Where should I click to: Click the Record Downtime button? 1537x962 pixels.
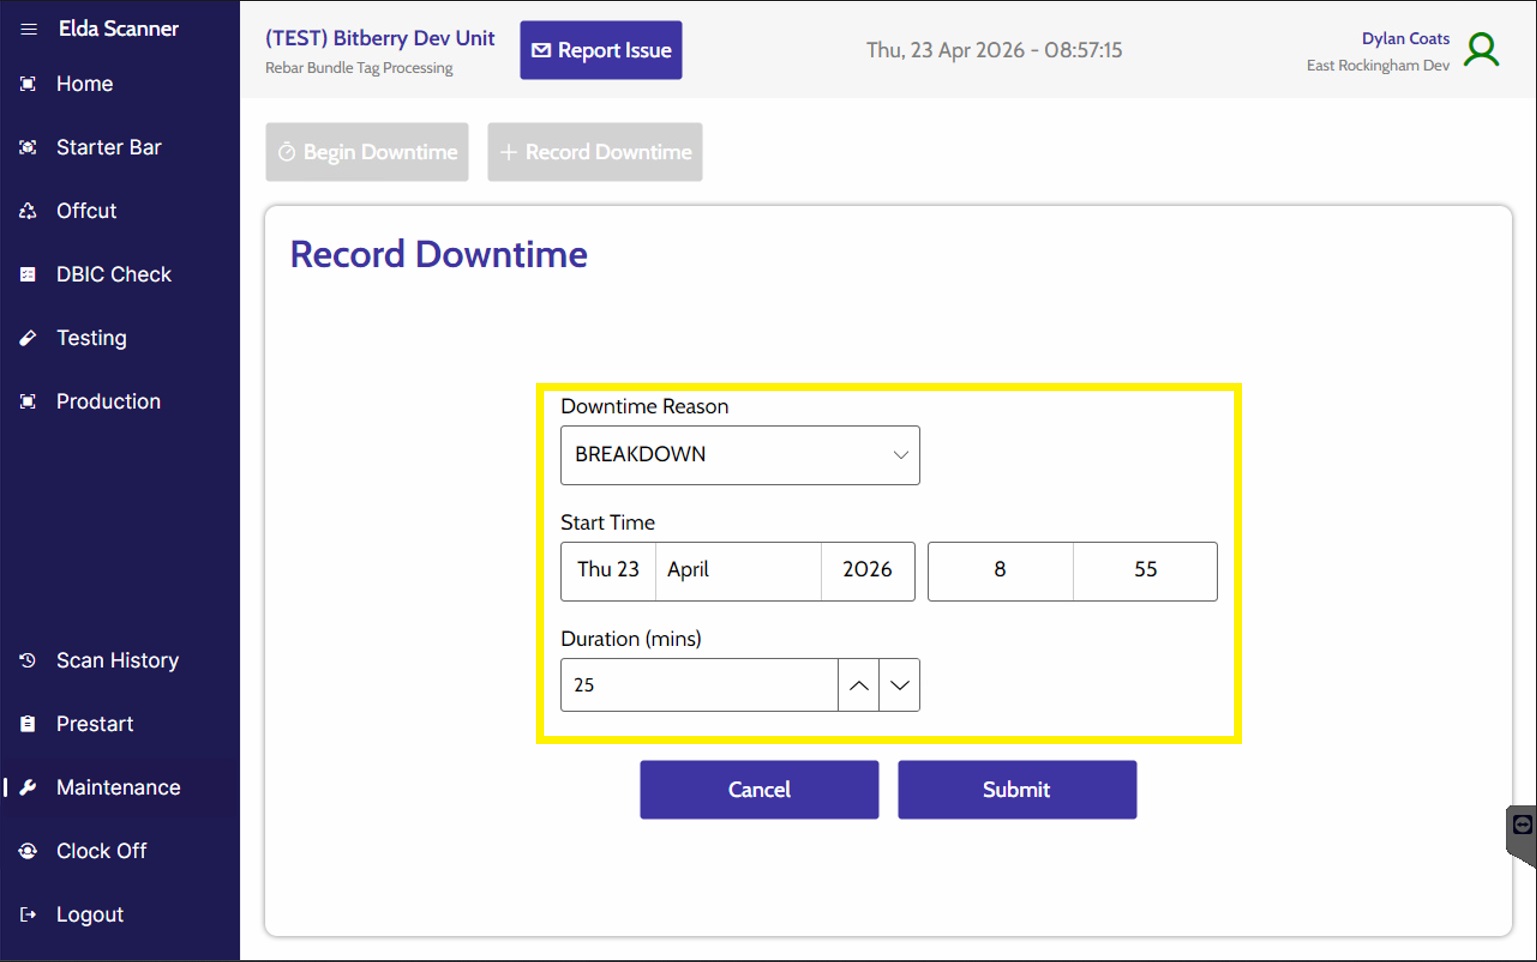click(x=595, y=152)
